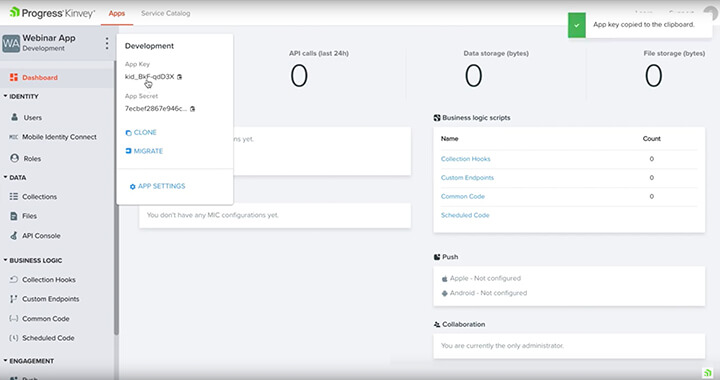Click Custom Endpoints link in scripts table
The width and height of the screenshot is (720, 380).
point(467,178)
